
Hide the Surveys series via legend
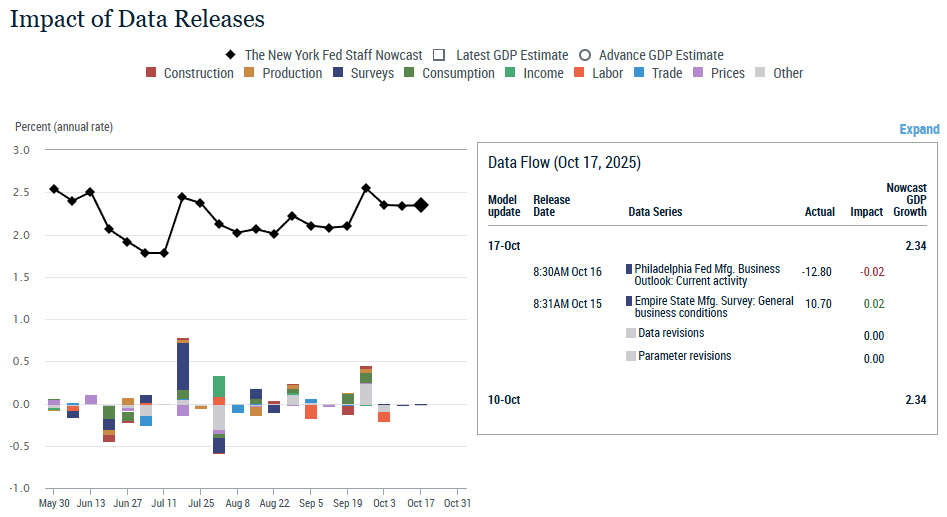coord(338,73)
